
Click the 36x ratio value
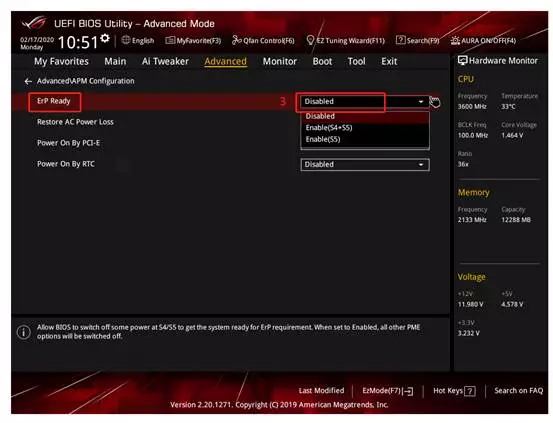(463, 164)
